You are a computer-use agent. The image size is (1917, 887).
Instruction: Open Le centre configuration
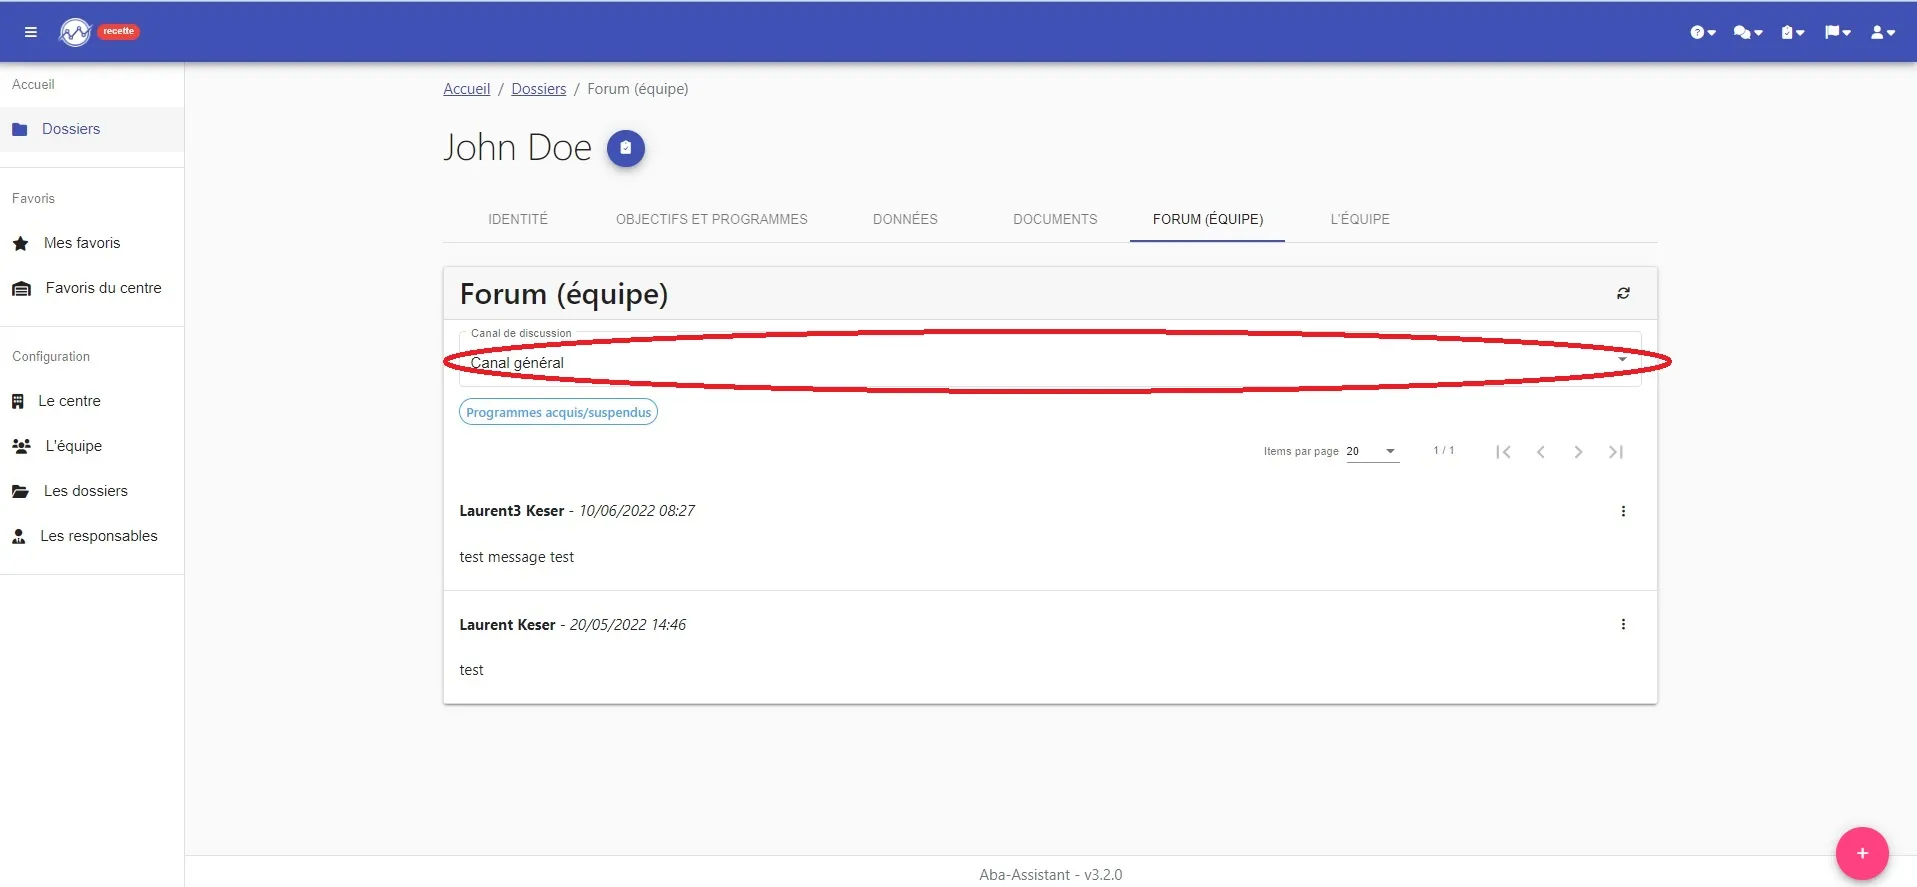coord(92,401)
